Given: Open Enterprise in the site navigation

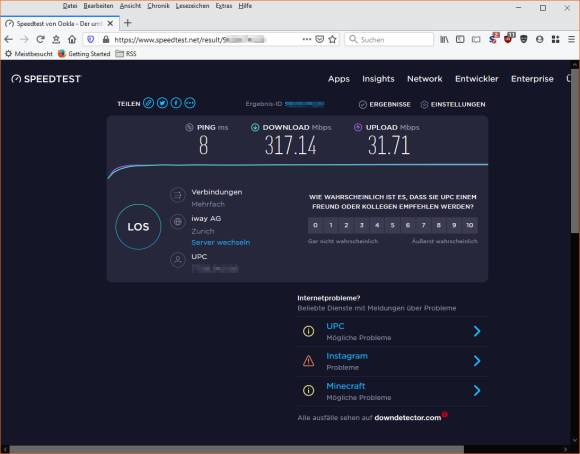Looking at the screenshot, I should 532,79.
